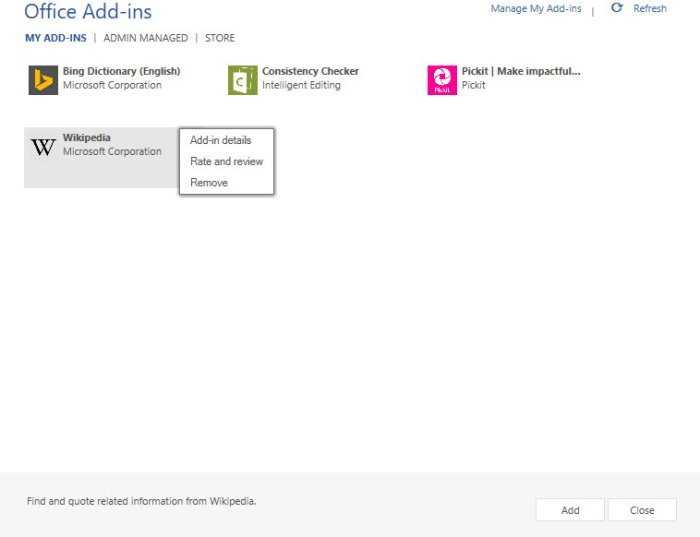Screen dimensions: 700x537
Task: Click the Wikipedia W logo icon
Action: click(43, 147)
